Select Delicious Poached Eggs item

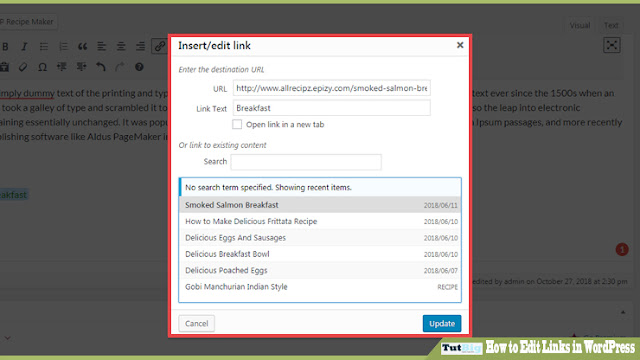click(320, 270)
